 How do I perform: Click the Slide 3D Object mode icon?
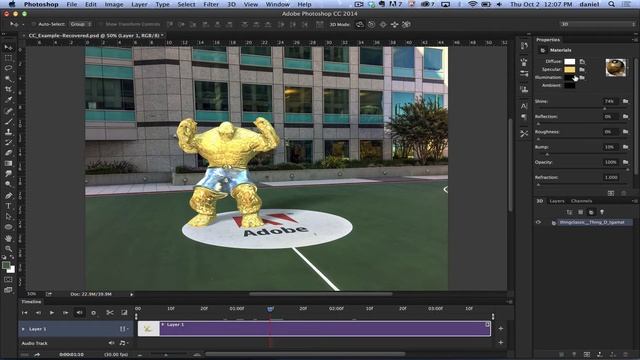pos(394,24)
